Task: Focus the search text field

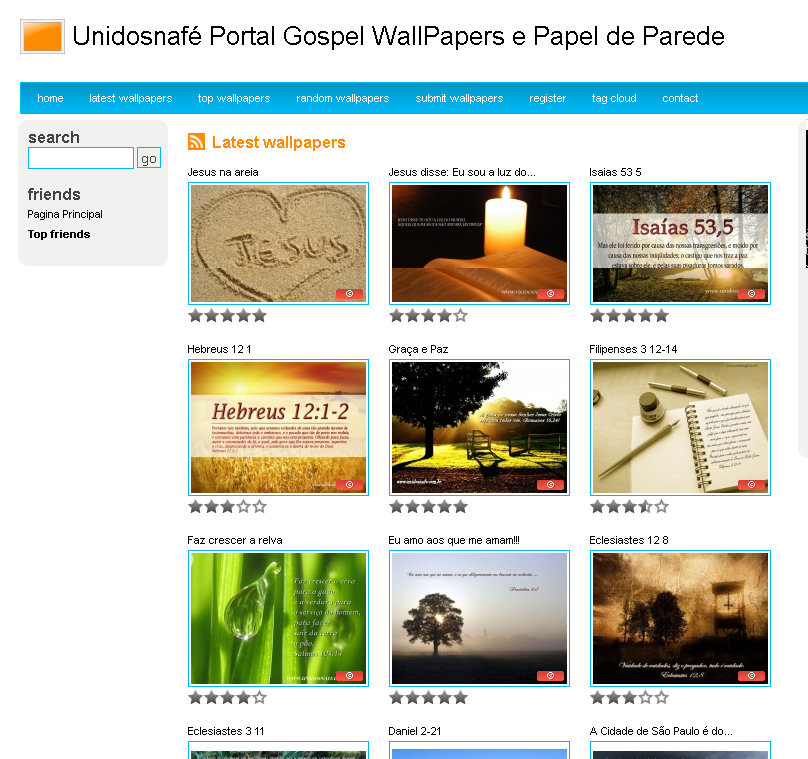Action: pyautogui.click(x=81, y=158)
